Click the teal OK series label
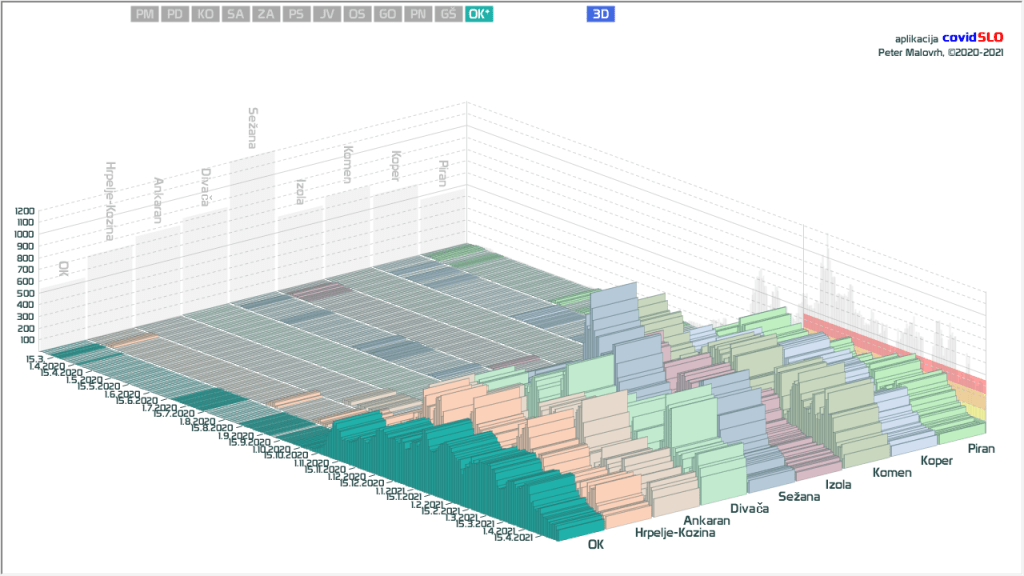Viewport: 1024px width, 576px height. [596, 545]
